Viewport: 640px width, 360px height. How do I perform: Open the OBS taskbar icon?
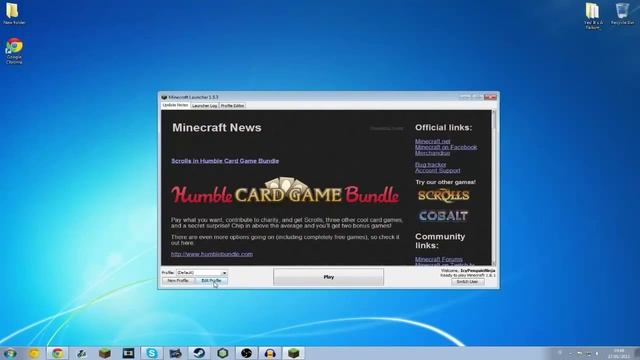coord(246,353)
